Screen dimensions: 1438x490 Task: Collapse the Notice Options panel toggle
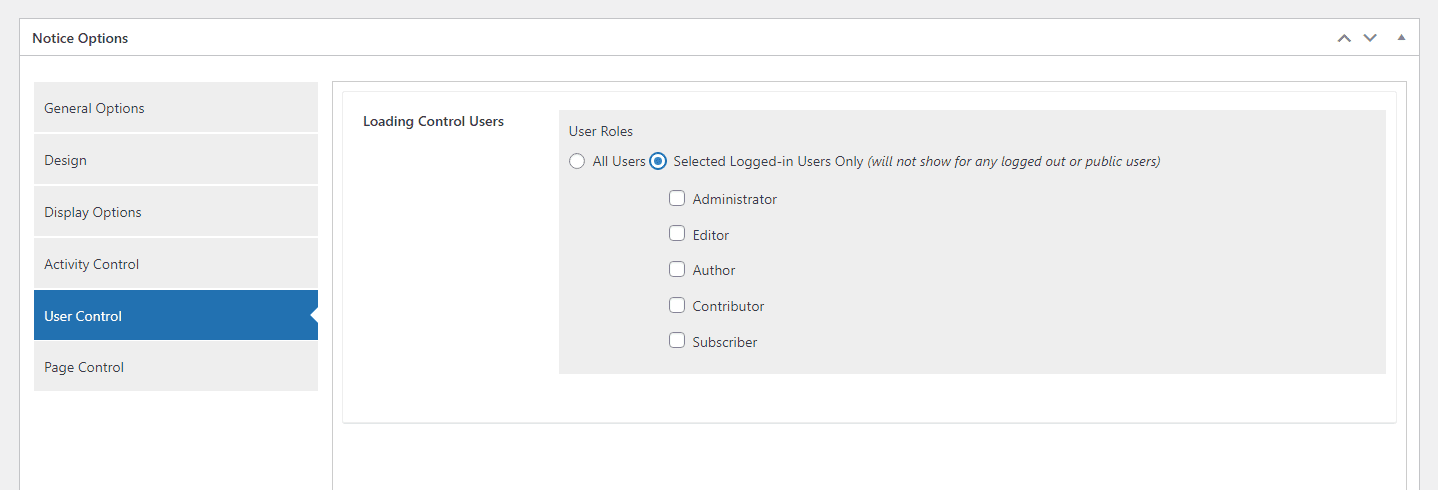tap(1401, 38)
